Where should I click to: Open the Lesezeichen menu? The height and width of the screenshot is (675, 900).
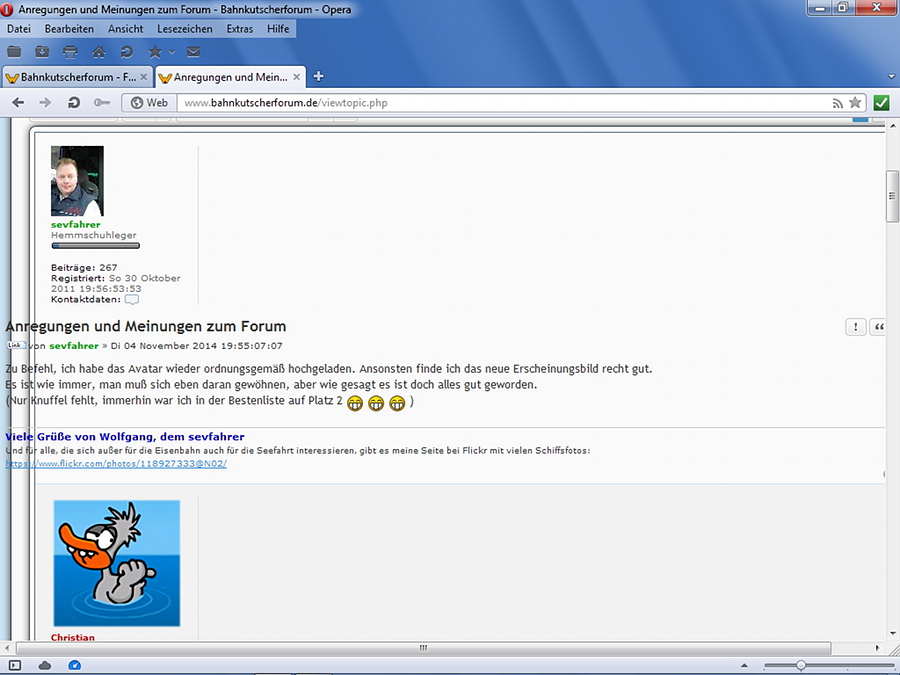184,29
